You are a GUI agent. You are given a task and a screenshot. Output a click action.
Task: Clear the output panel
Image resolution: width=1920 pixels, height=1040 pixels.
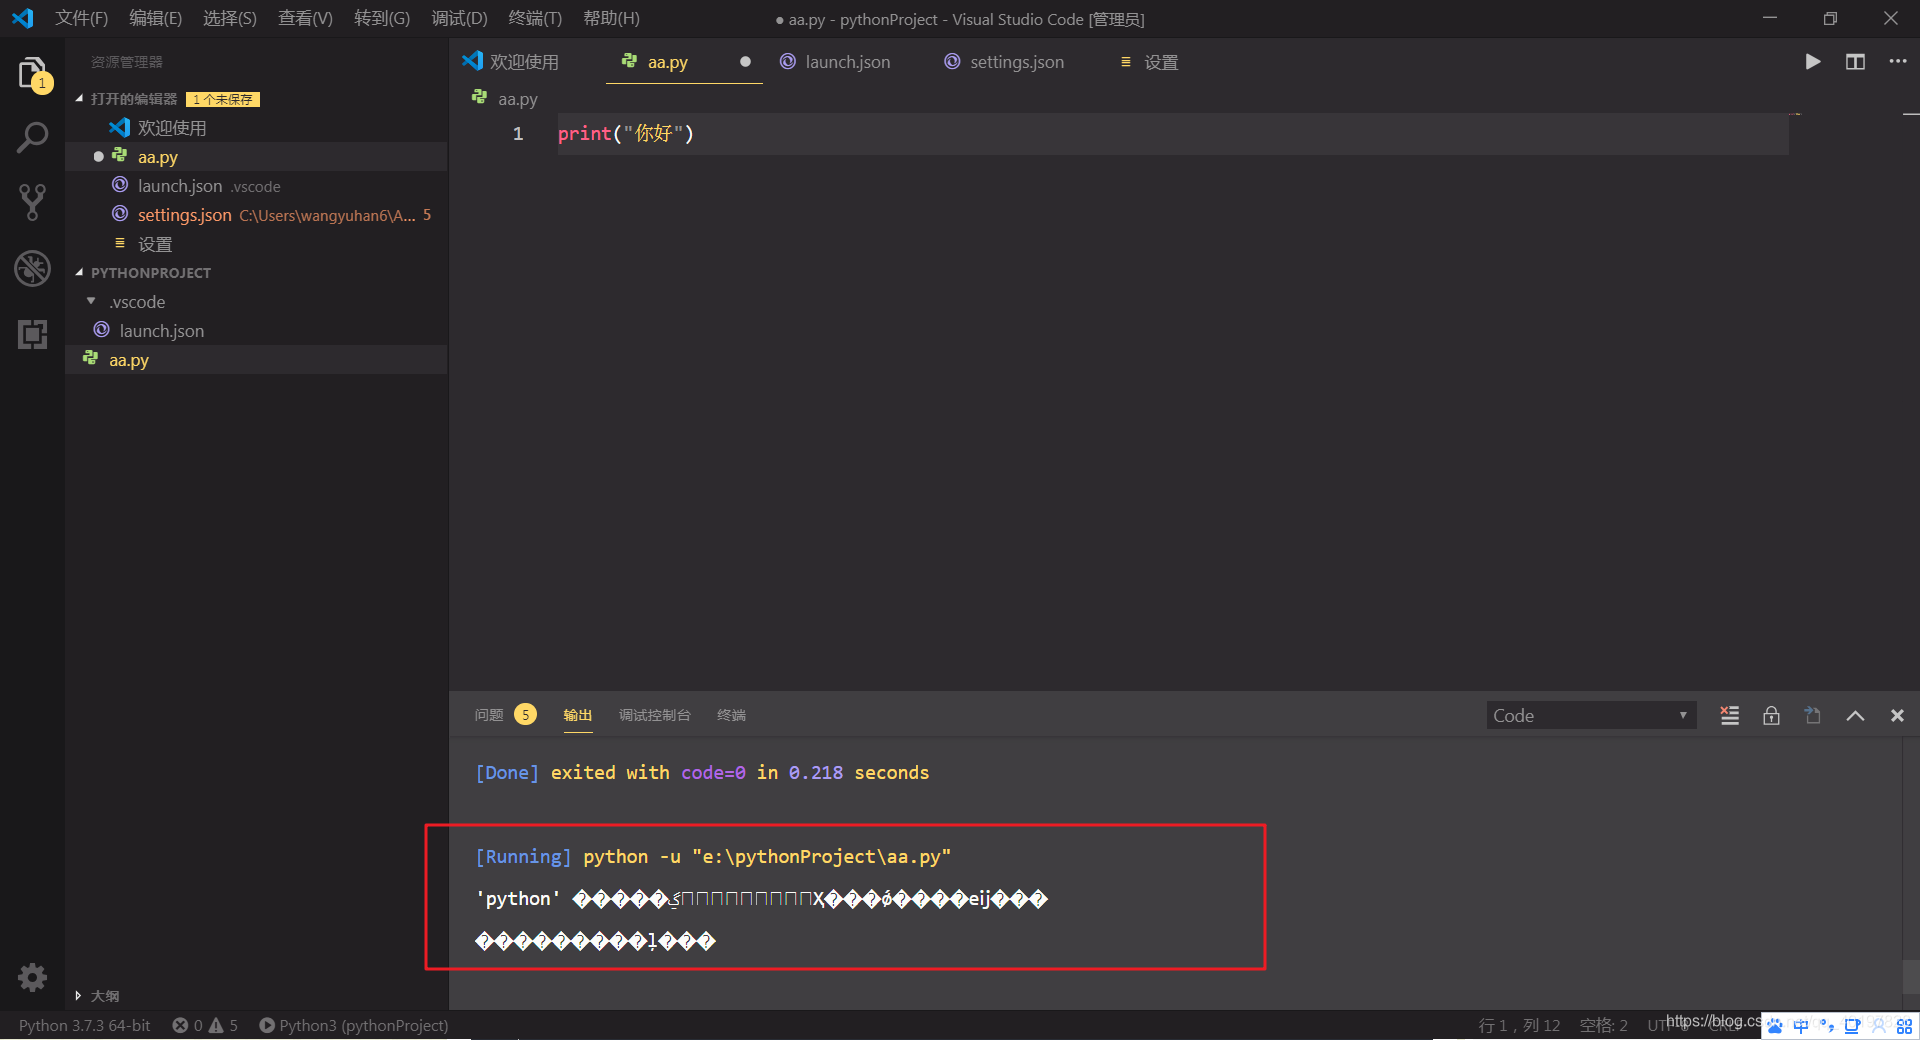coord(1729,715)
